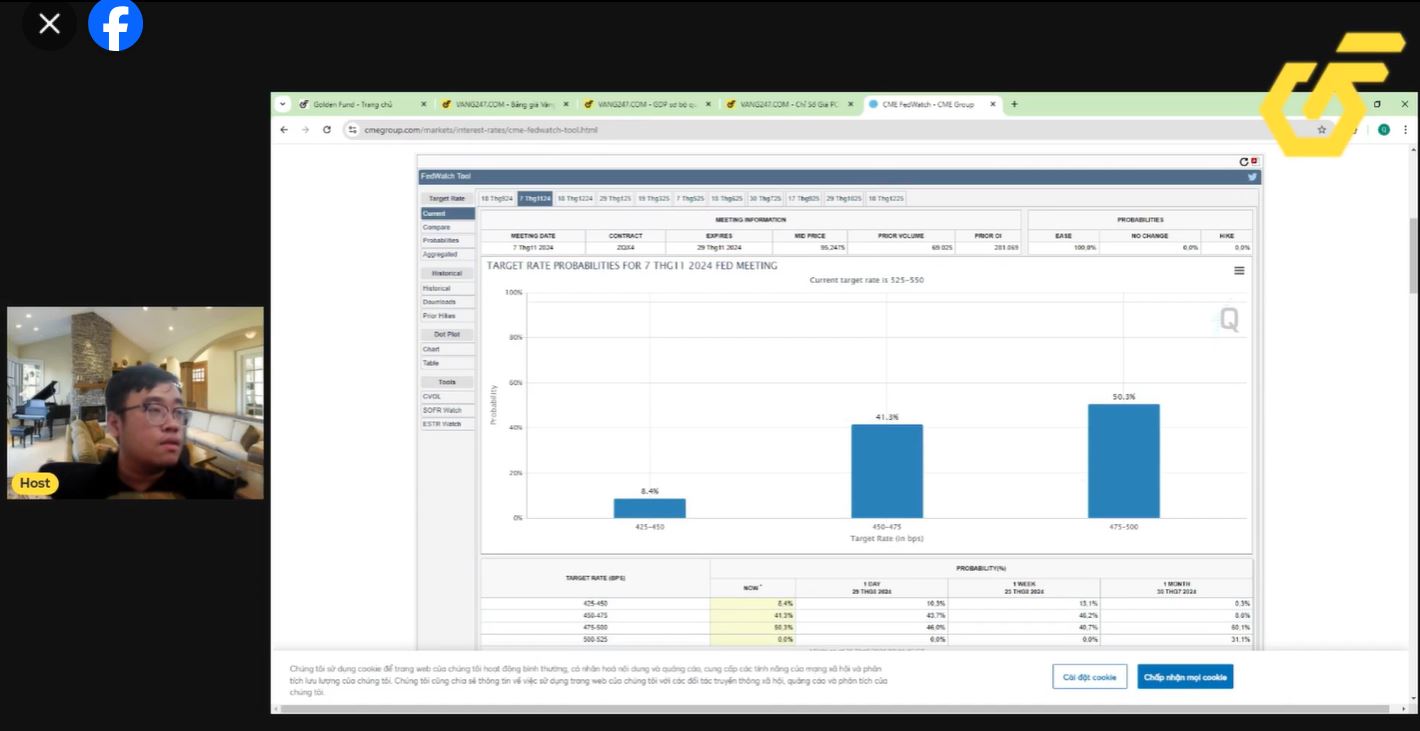The image size is (1420, 731).
Task: Select the 18 Thg12 24 meeting tab
Action: [575, 198]
